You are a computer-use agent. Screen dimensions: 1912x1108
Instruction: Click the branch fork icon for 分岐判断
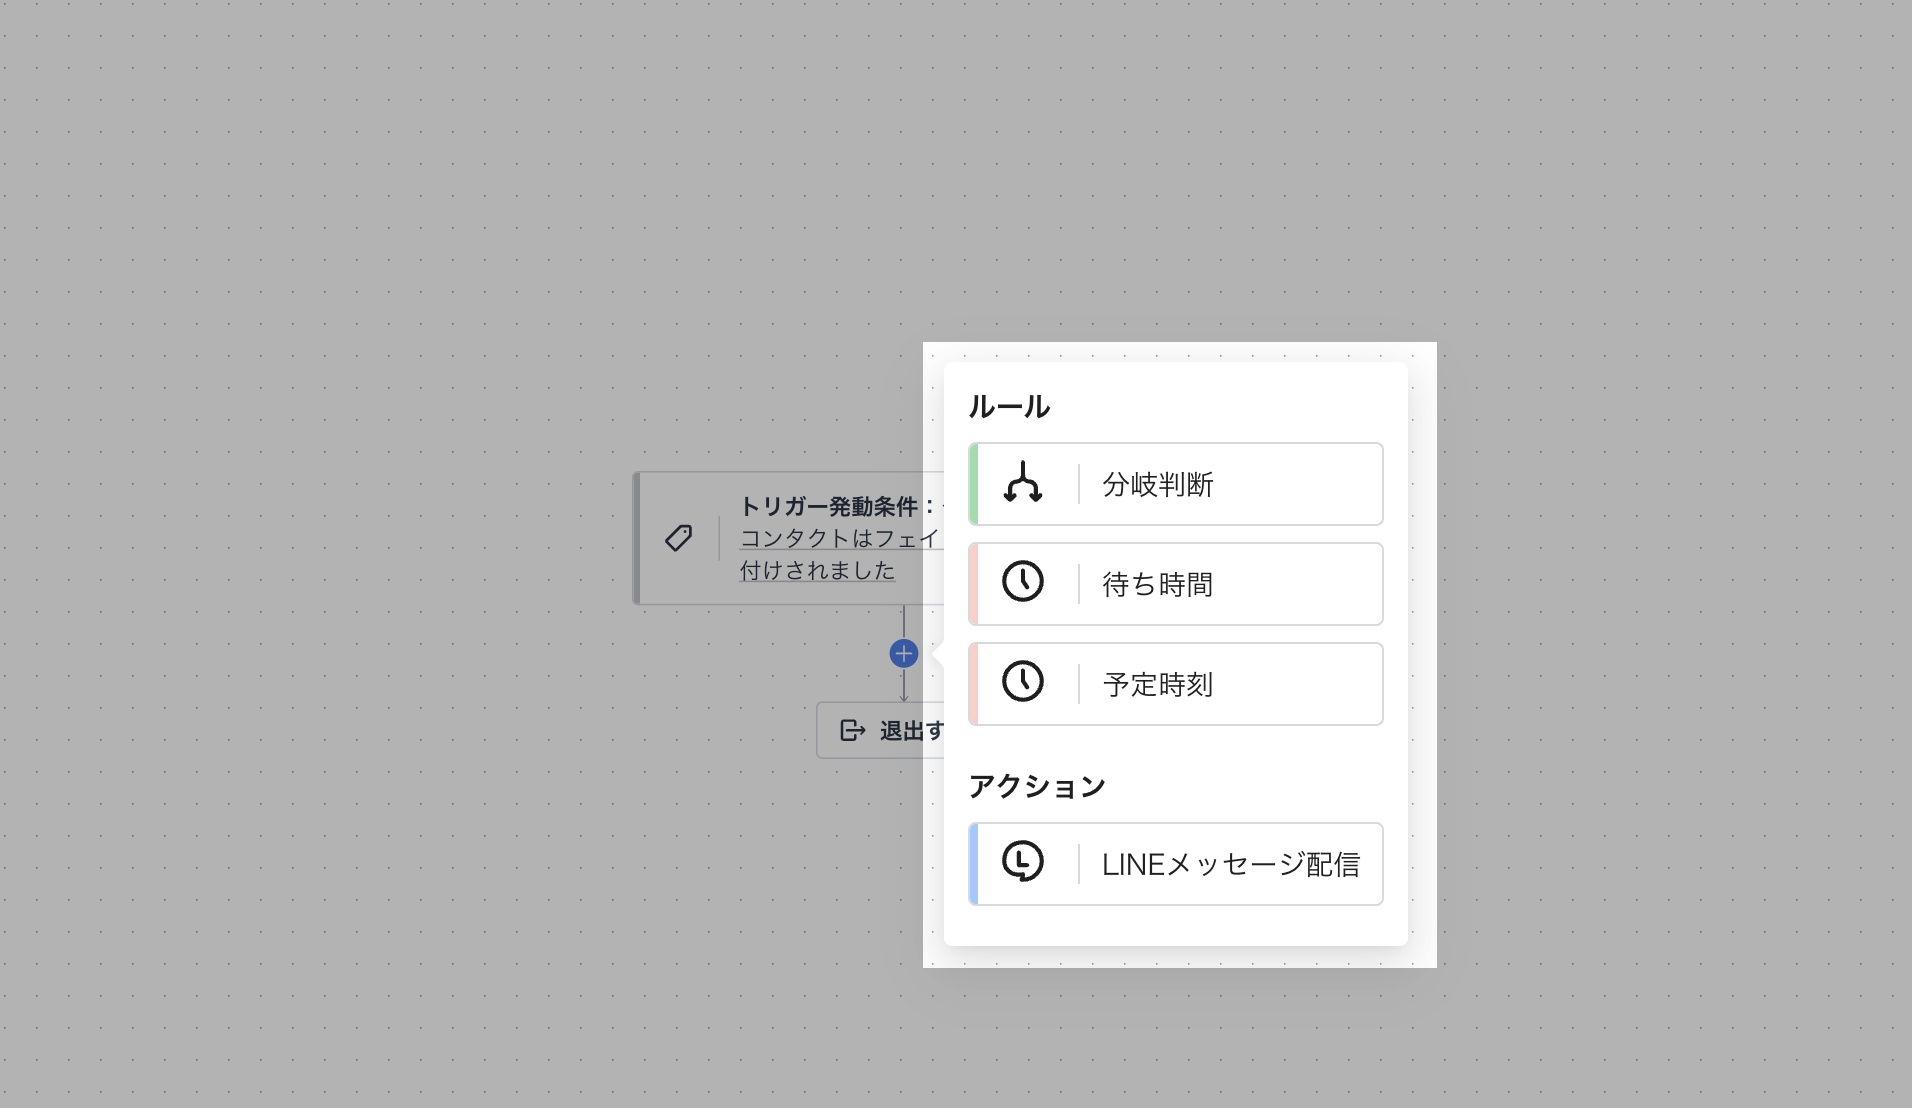pyautogui.click(x=1022, y=484)
